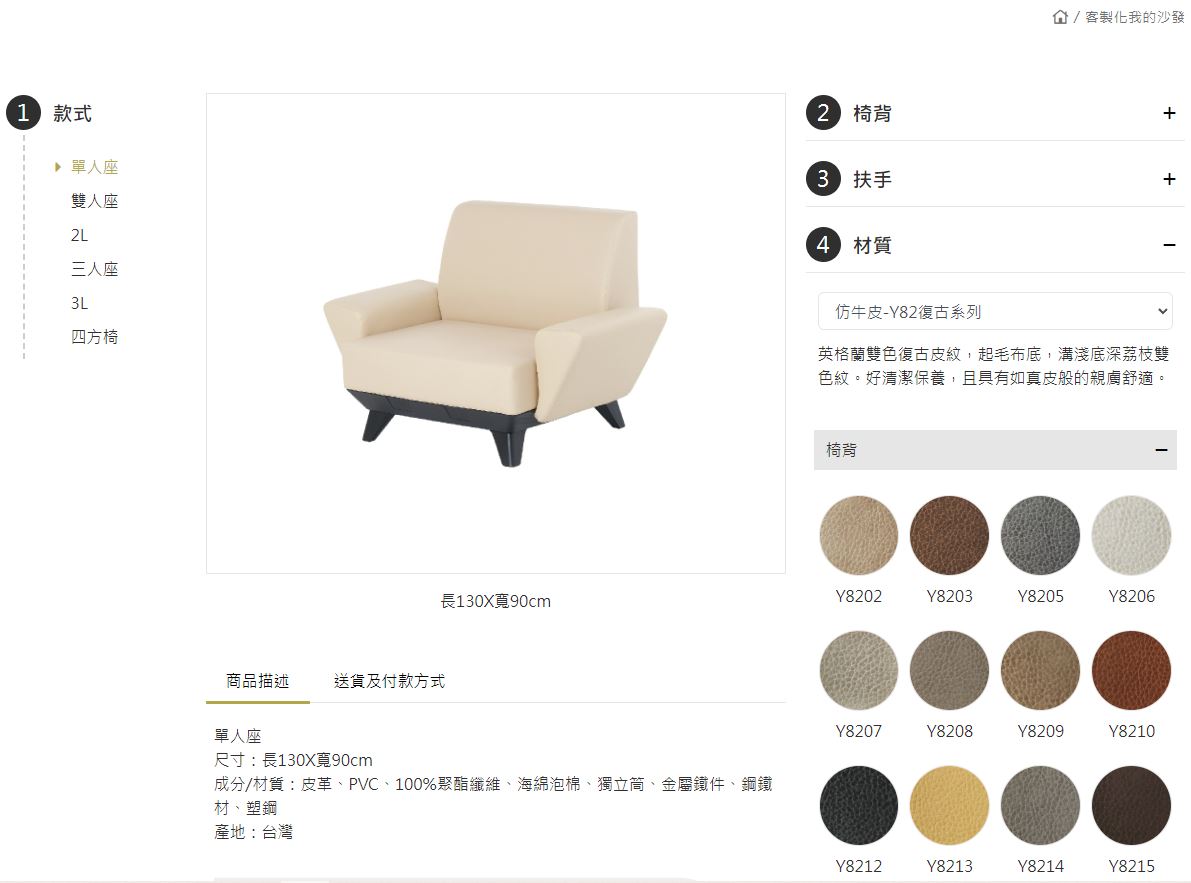Collapse the 材質 section minus icon
This screenshot has width=1191, height=883.
[1169, 245]
